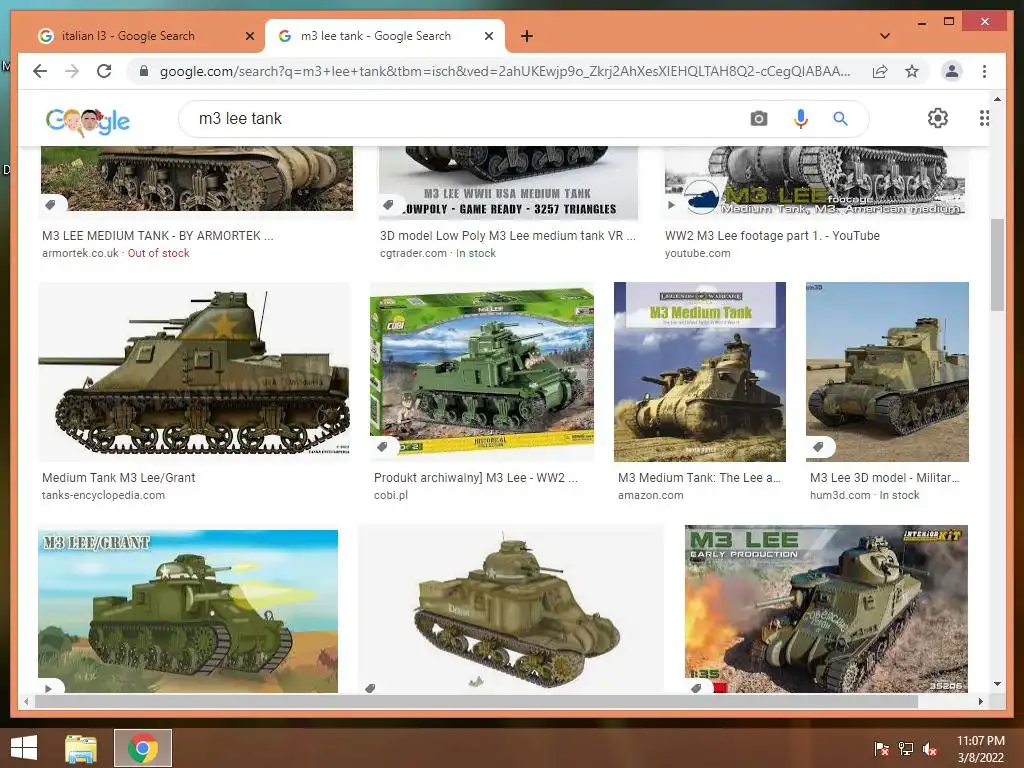Click the address bar URL
This screenshot has width=1024, height=768.
505,71
